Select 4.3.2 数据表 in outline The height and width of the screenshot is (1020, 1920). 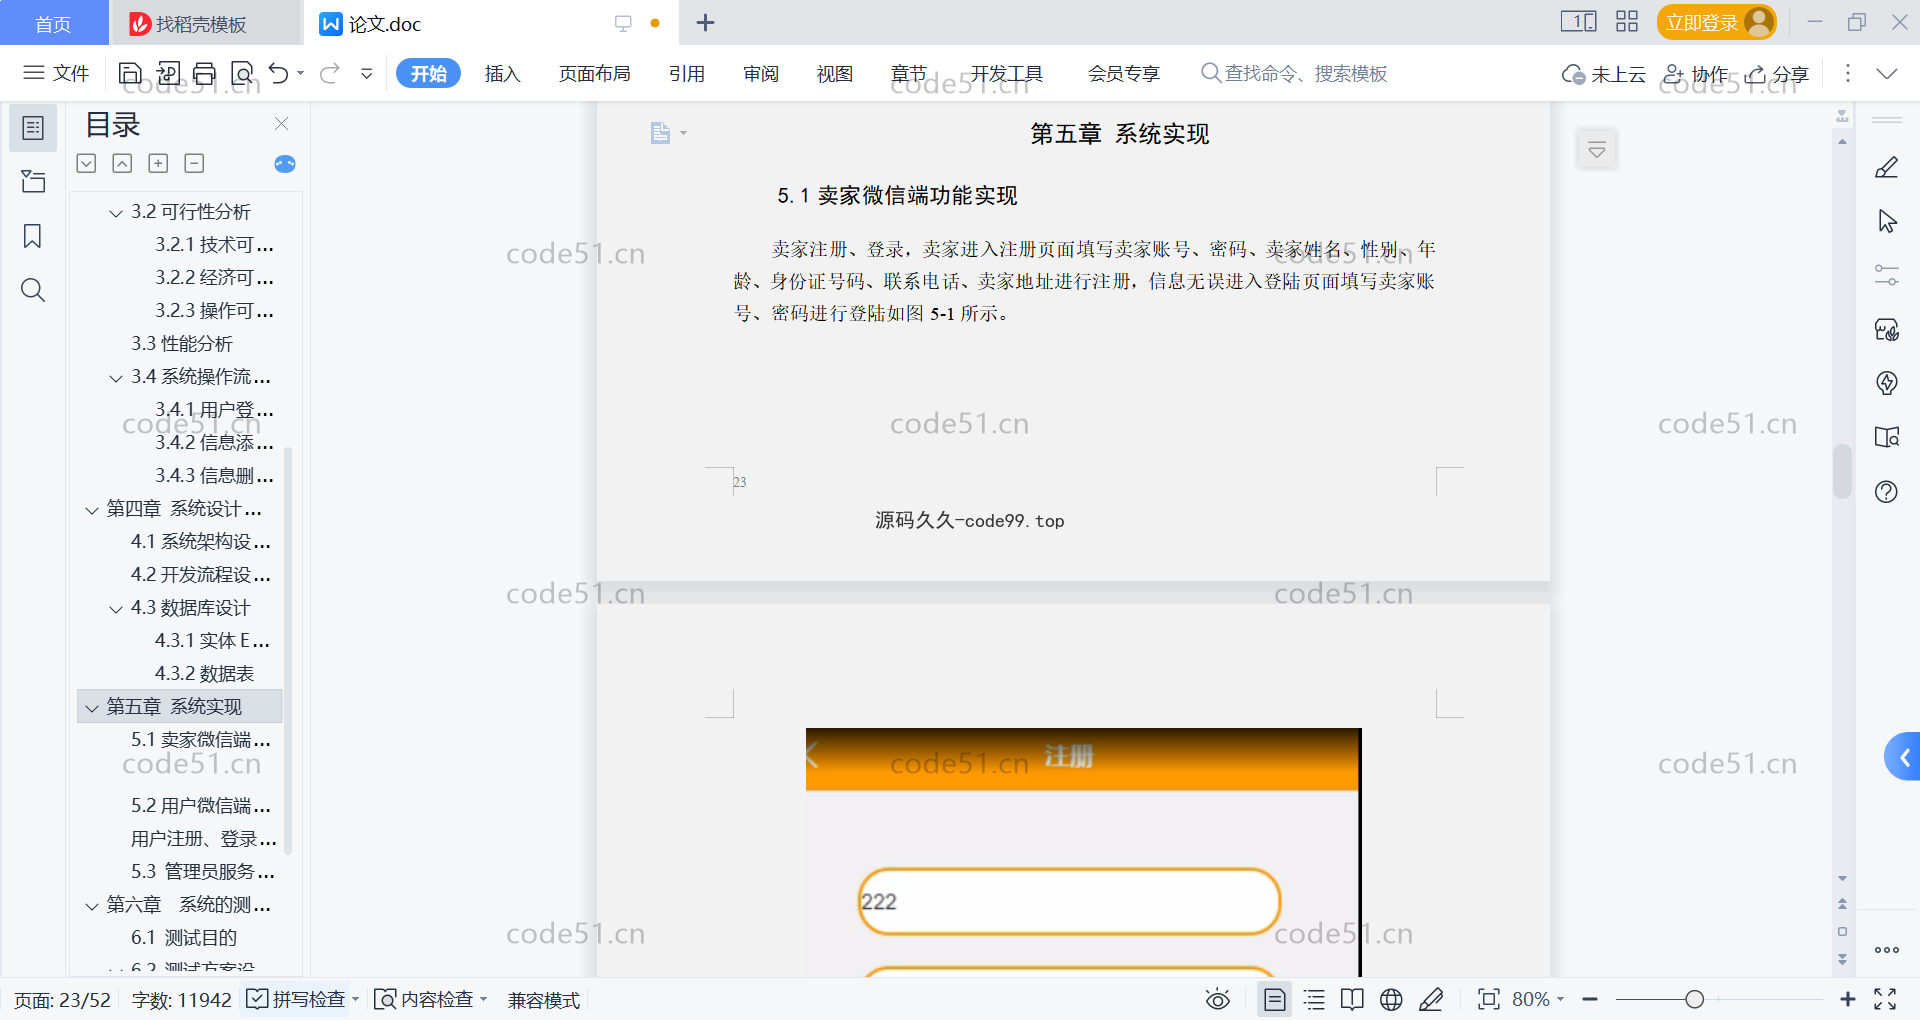204,674
